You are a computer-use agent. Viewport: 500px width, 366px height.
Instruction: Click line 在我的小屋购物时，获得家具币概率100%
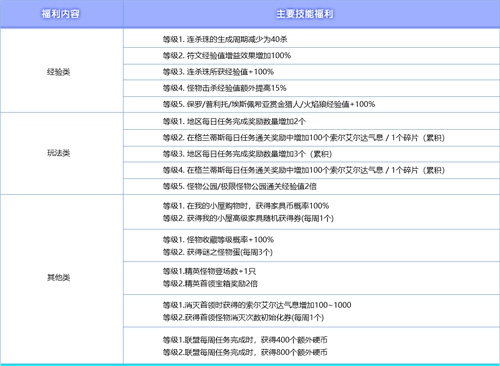(246, 206)
